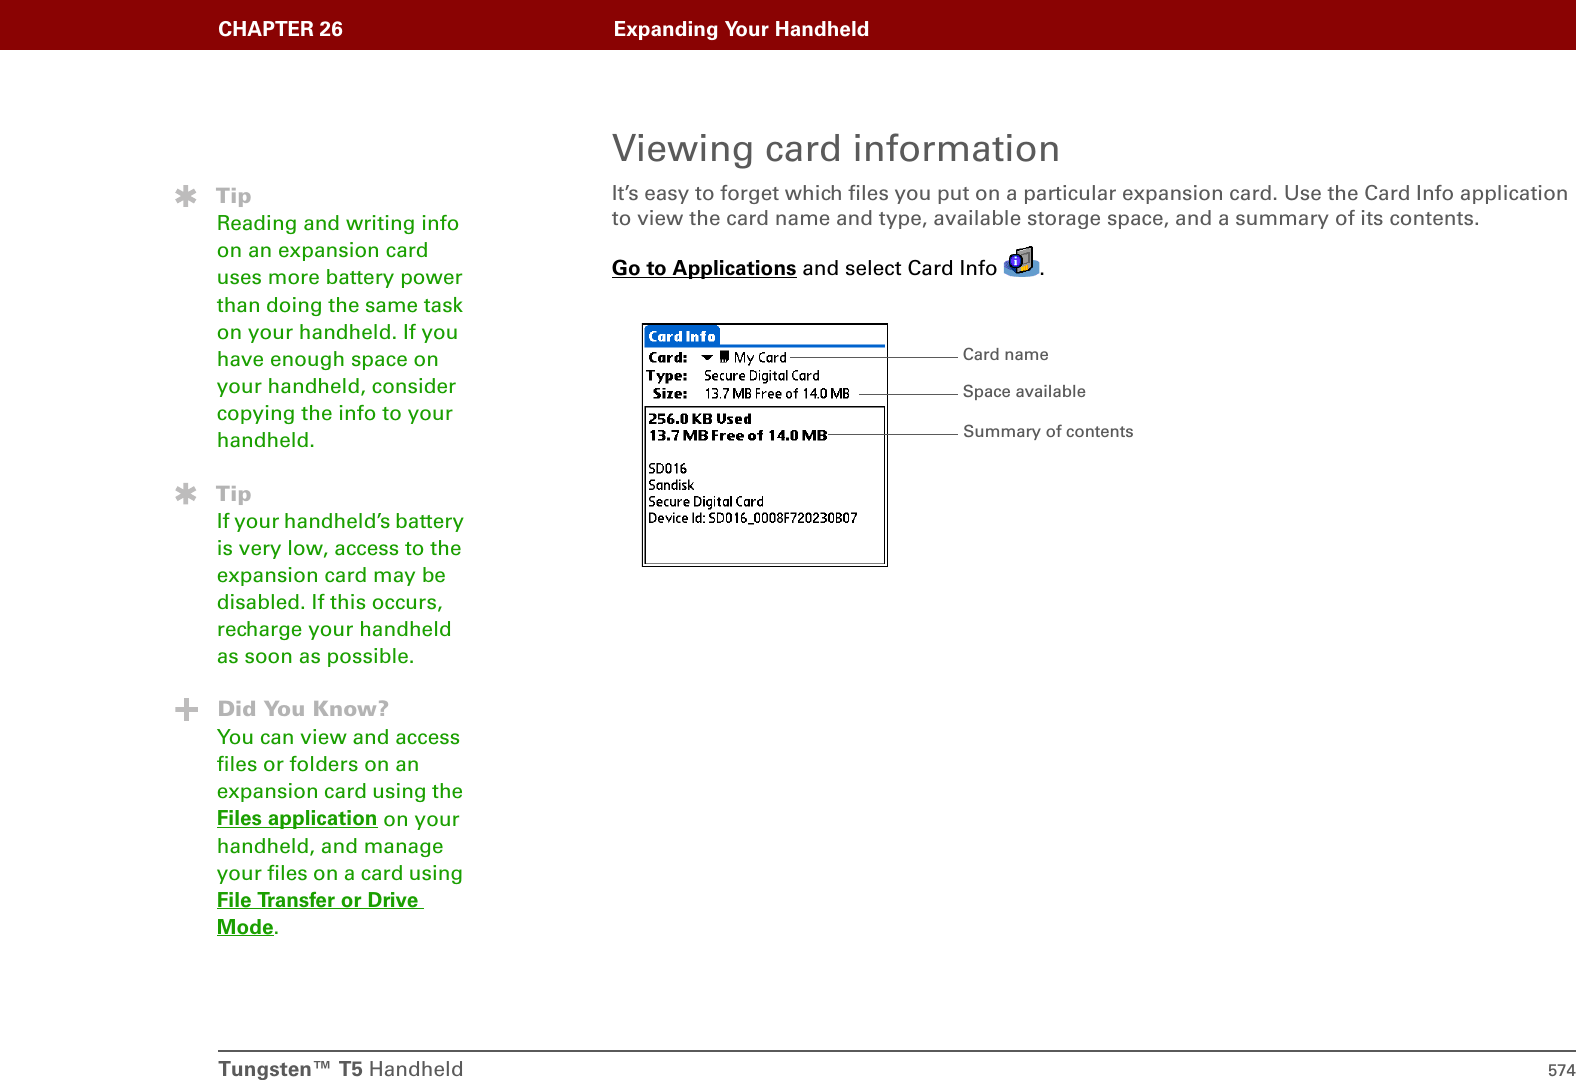Click the 'Summary of contents' callout label
1576x1080 pixels.
click(1048, 431)
